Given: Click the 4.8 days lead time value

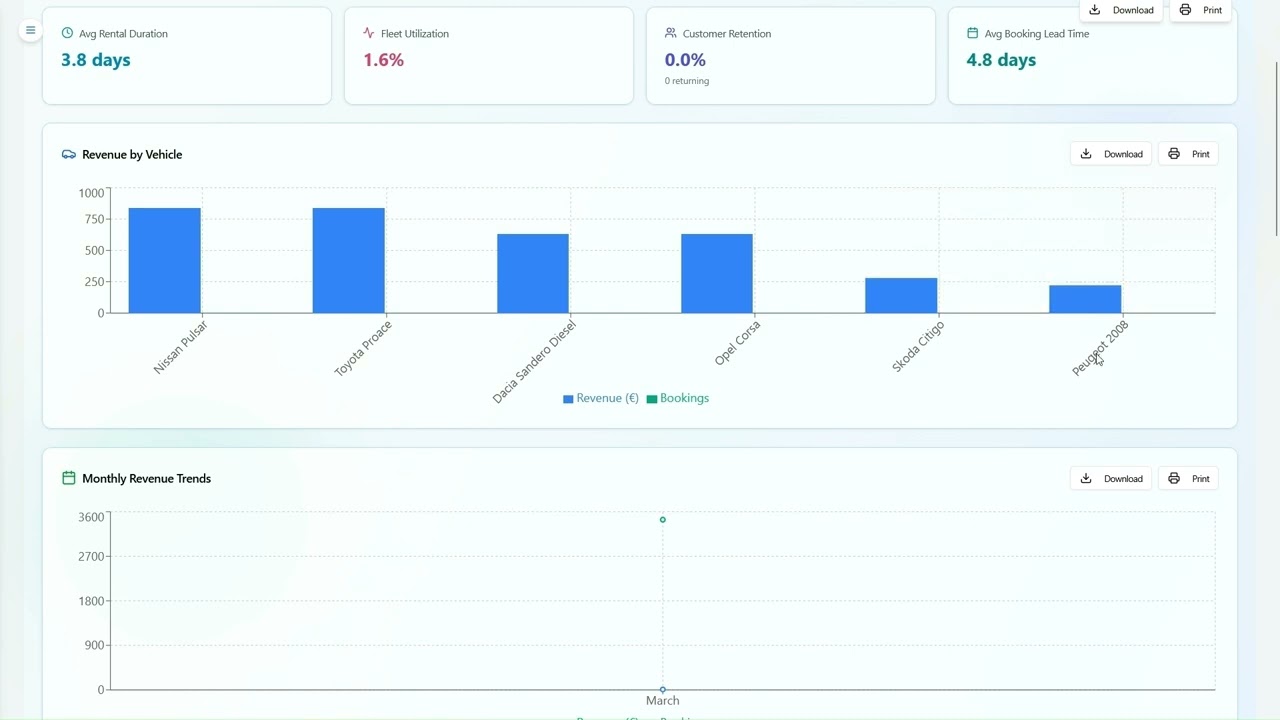Looking at the screenshot, I should click(1001, 60).
